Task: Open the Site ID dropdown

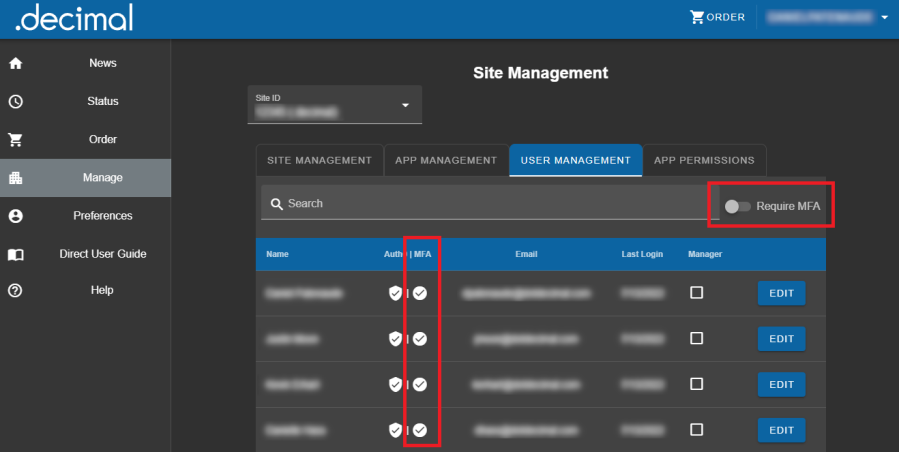Action: pyautogui.click(x=405, y=105)
